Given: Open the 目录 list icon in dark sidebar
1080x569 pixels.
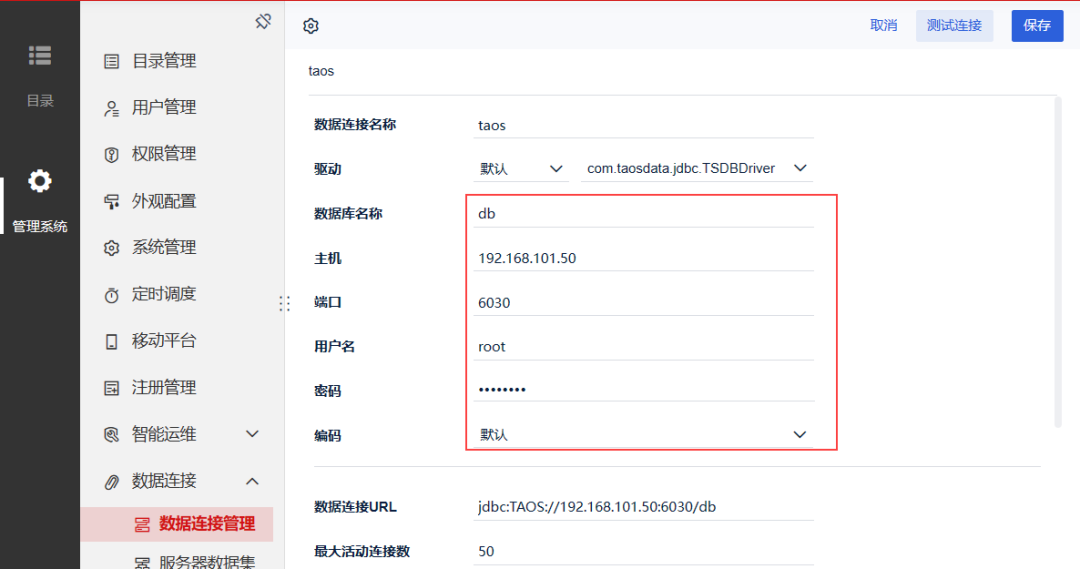Looking at the screenshot, I should tap(40, 55).
